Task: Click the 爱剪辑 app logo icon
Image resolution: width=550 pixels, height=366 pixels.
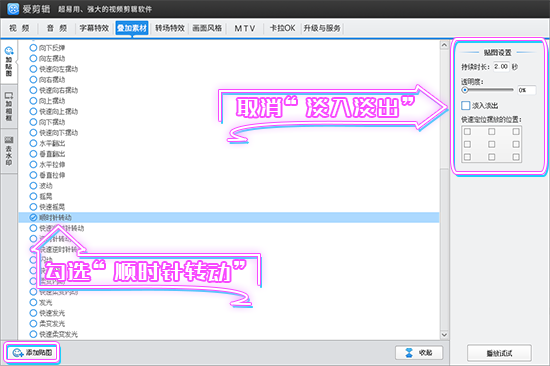Action: coord(13,9)
